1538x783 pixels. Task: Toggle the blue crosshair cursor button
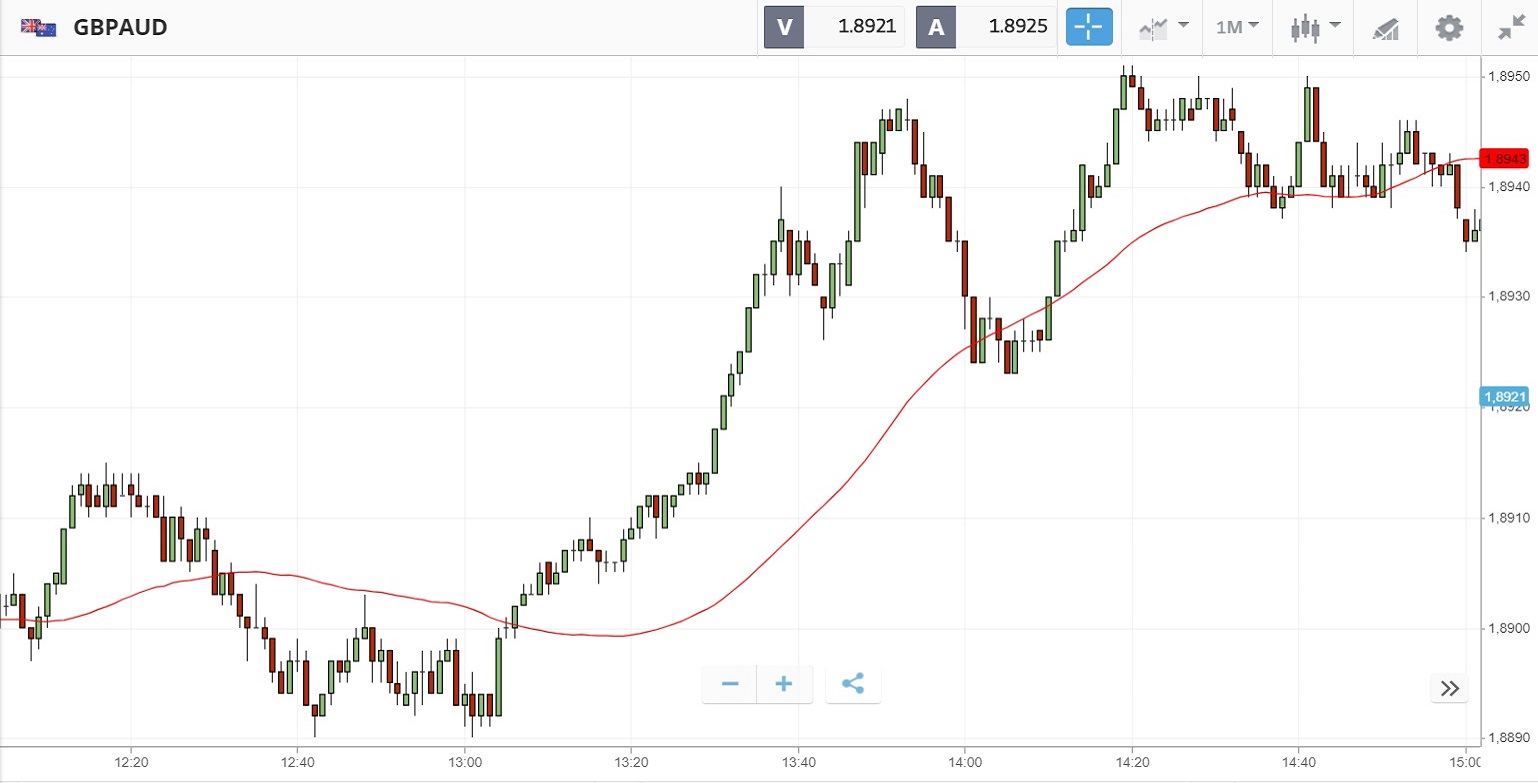tap(1089, 27)
